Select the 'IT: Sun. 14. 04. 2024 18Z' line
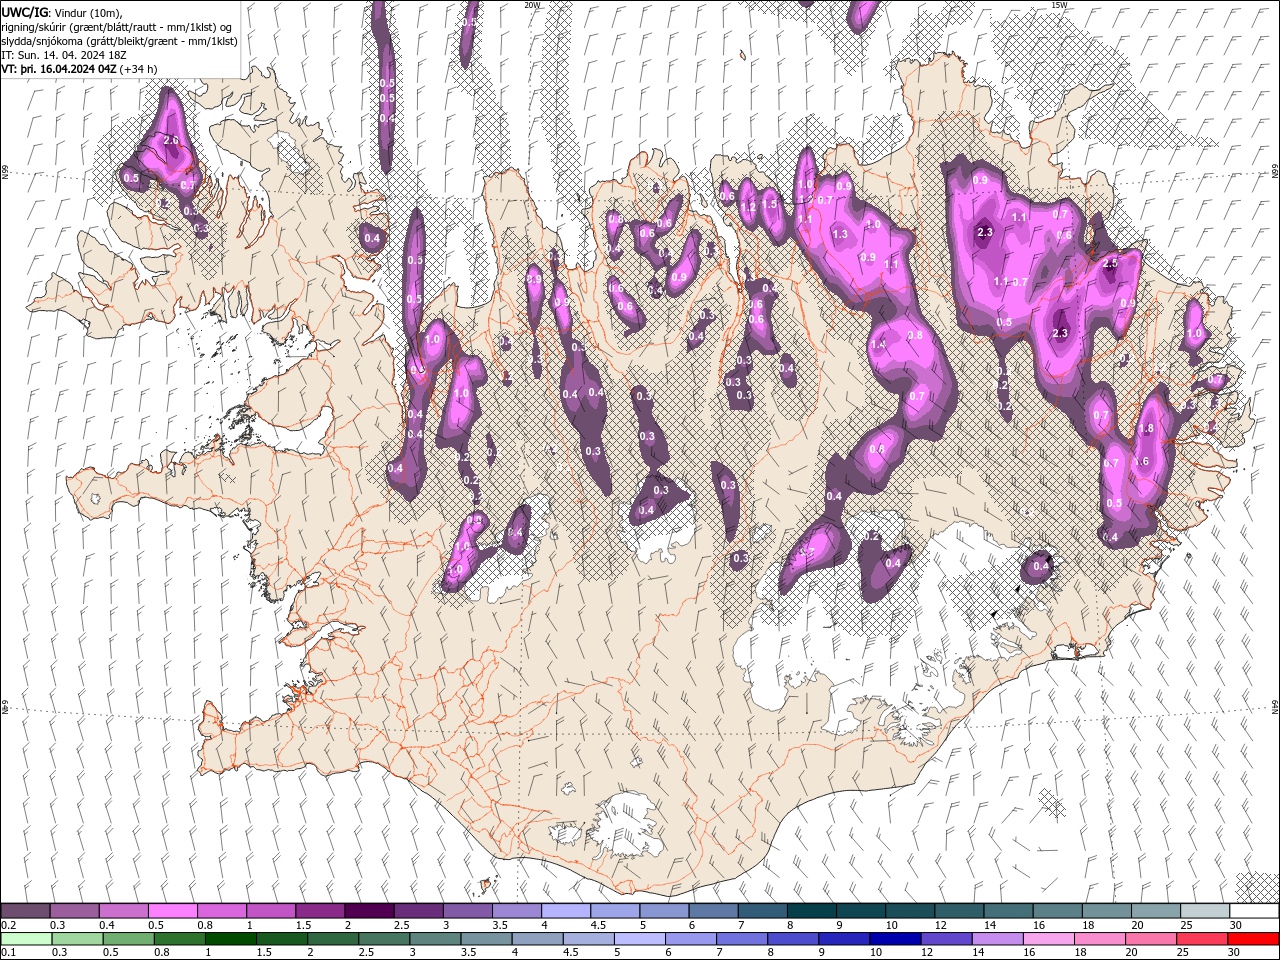This screenshot has width=1280, height=960. coord(63,55)
